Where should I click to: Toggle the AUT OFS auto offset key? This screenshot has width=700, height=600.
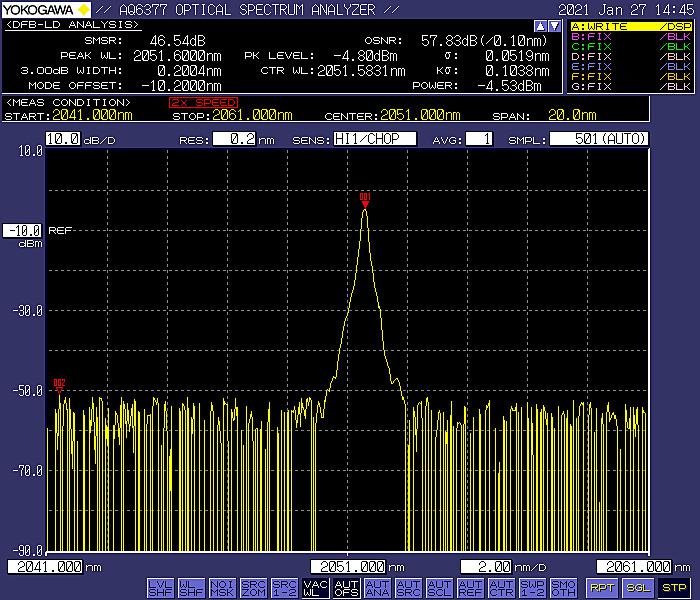[x=346, y=587]
